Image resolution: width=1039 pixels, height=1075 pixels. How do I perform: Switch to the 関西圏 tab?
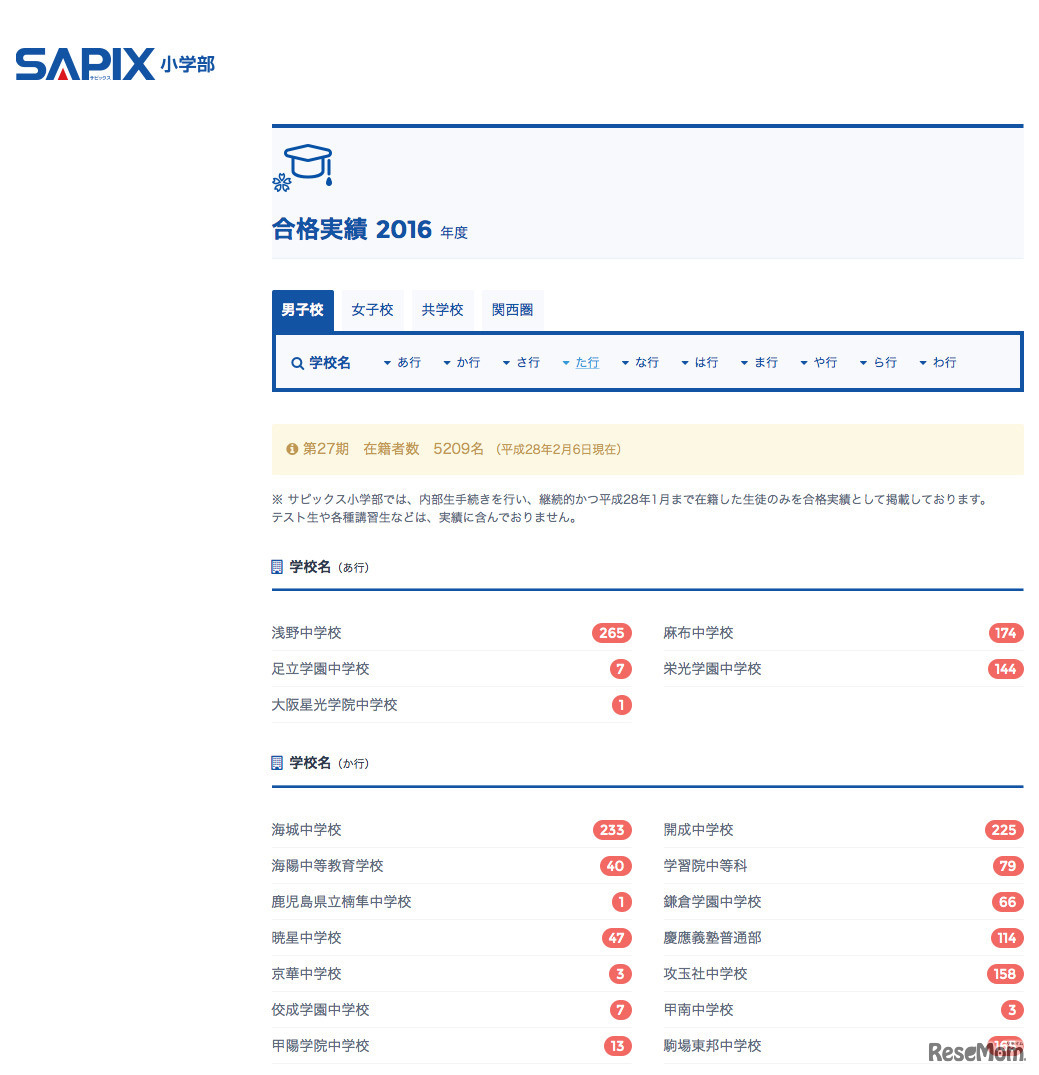point(512,310)
